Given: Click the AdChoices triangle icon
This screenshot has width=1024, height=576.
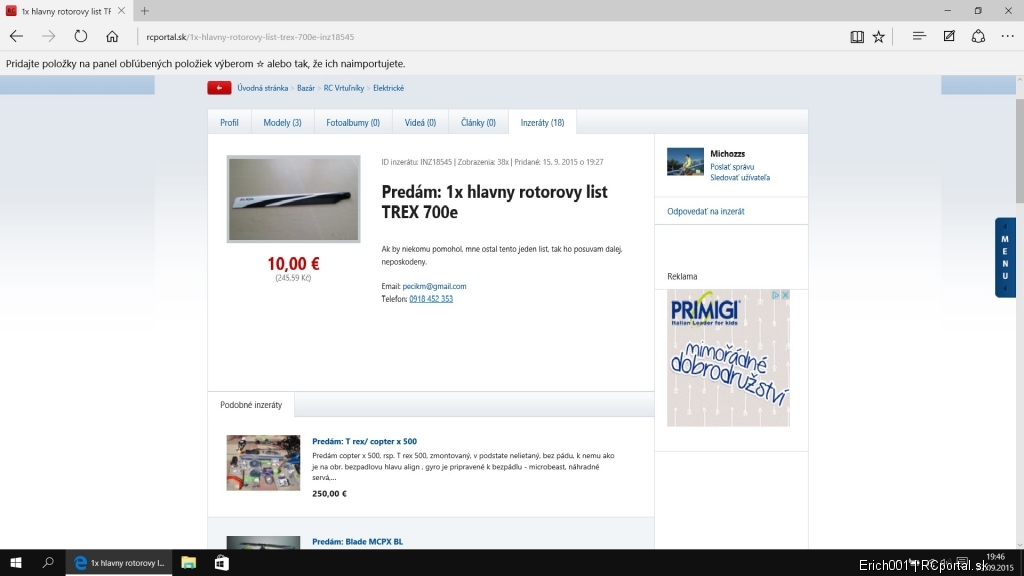Looking at the screenshot, I should (x=776, y=295).
